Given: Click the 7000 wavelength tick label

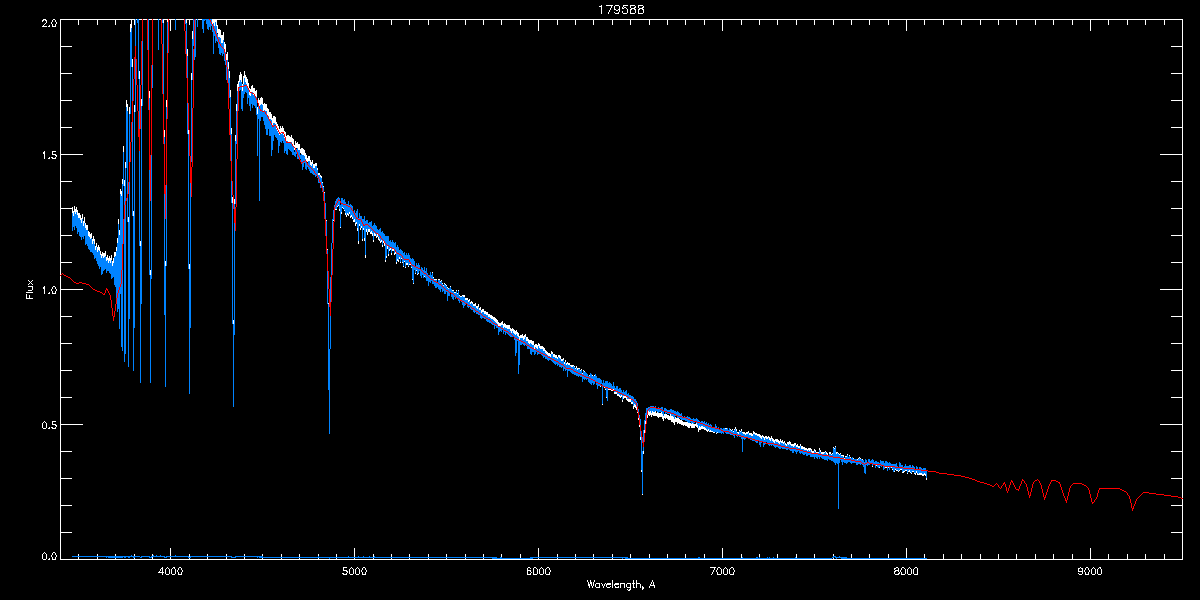Looking at the screenshot, I should (722, 571).
